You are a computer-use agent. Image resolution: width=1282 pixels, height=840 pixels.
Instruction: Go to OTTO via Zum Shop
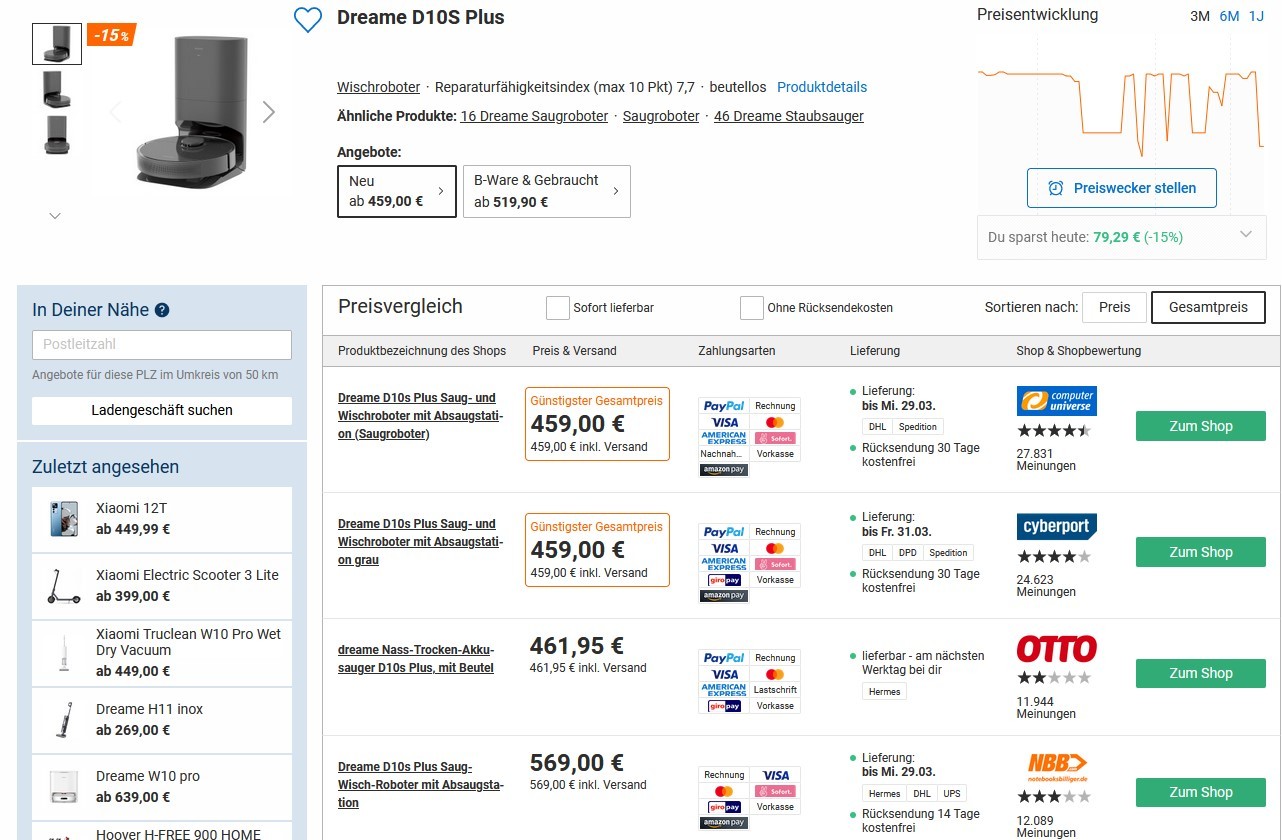[1201, 673]
